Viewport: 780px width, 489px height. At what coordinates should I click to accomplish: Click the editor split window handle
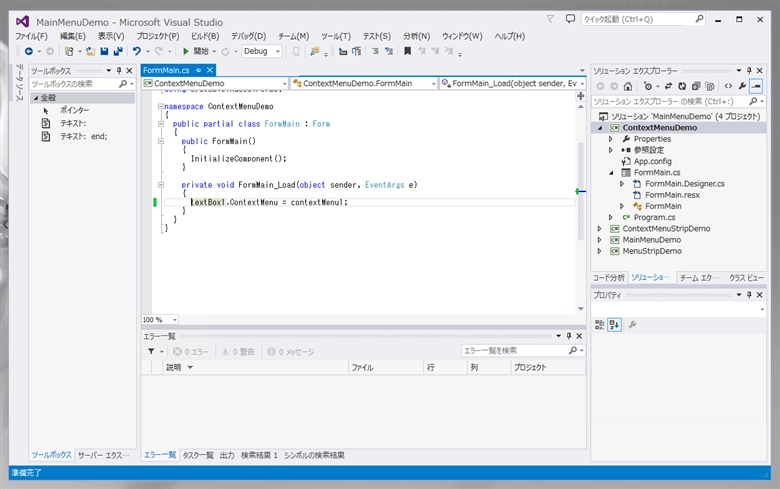(x=581, y=96)
